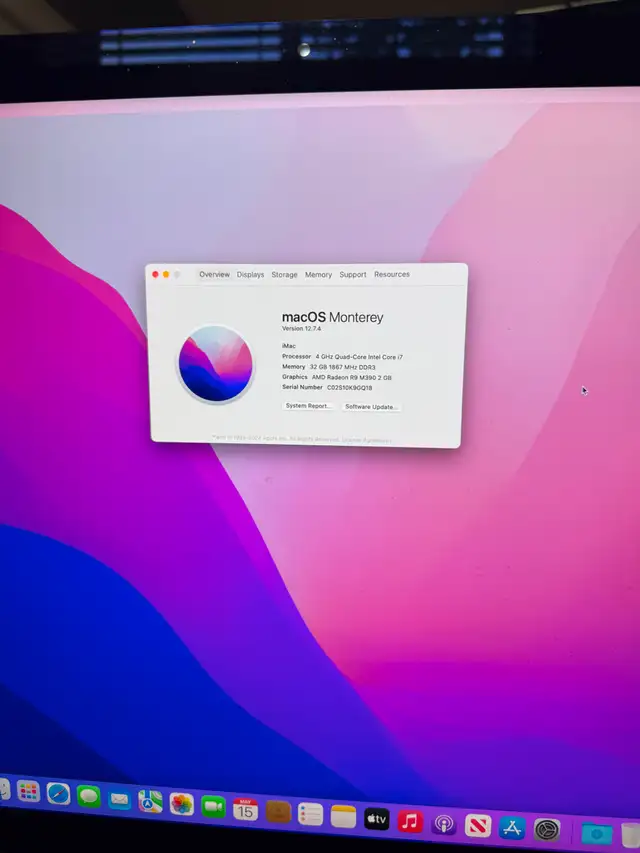The width and height of the screenshot is (640, 853).
Task: Launch the Apple TV app
Action: tap(377, 819)
